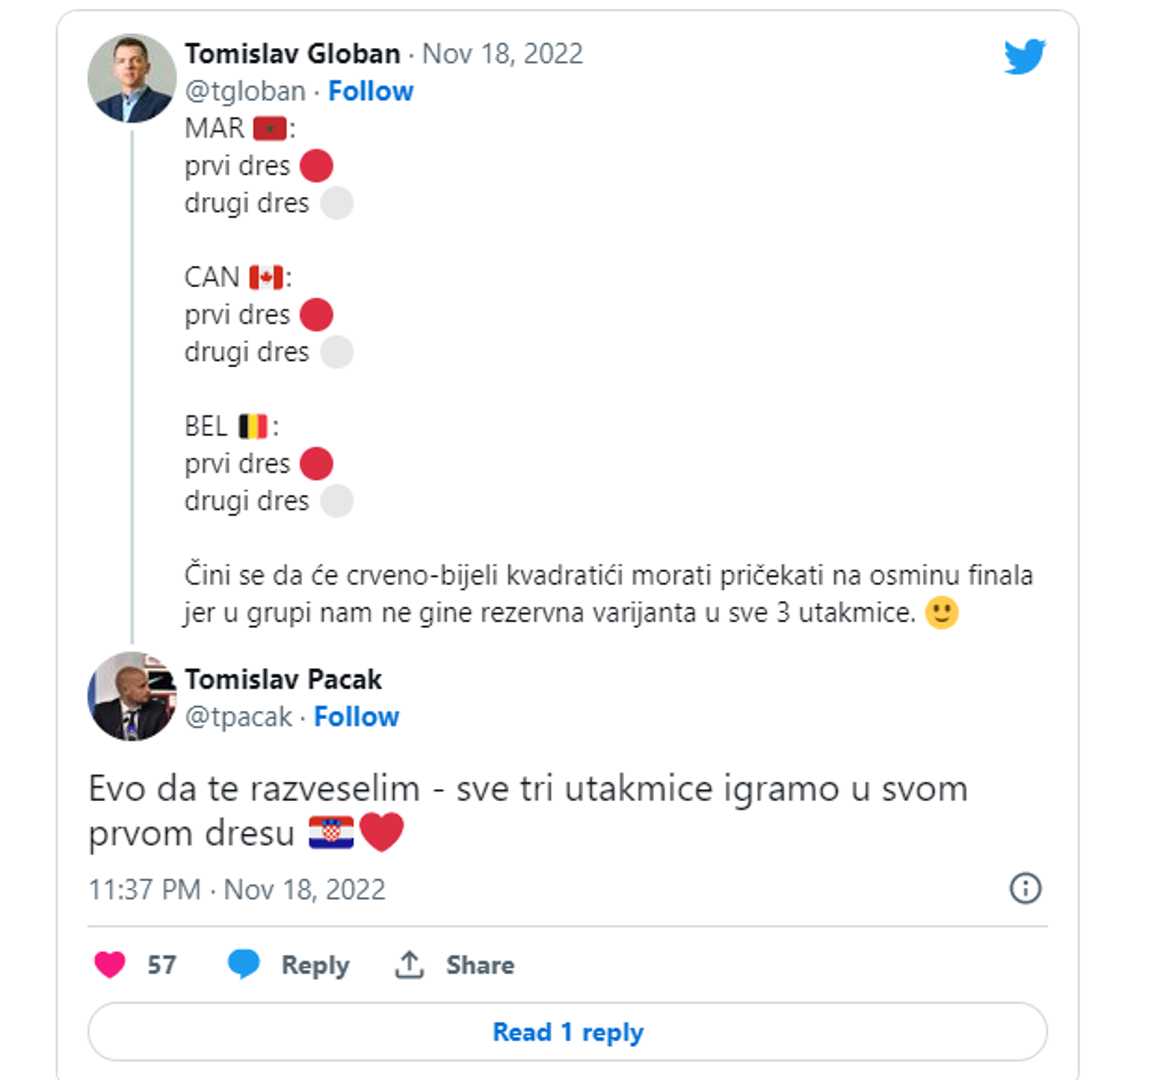
Task: Click the red heart emoji in the tweet
Action: 382,833
